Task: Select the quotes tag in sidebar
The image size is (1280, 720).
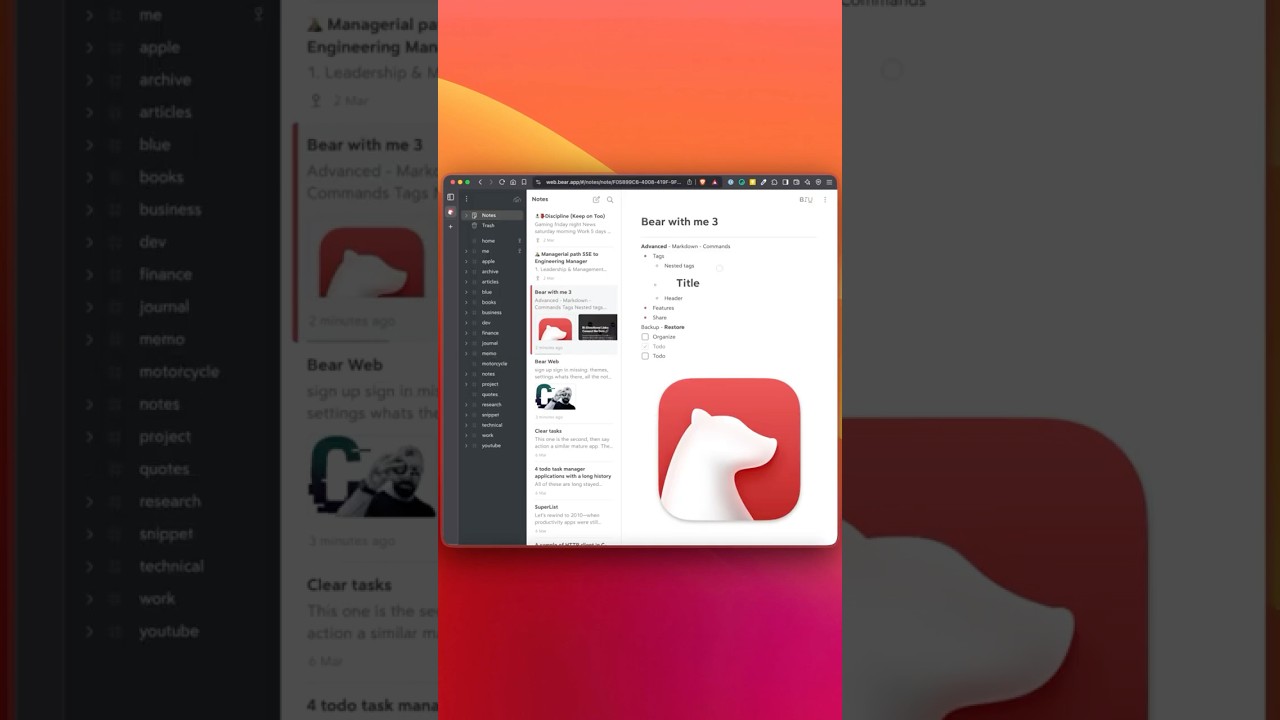Action: coord(492,394)
